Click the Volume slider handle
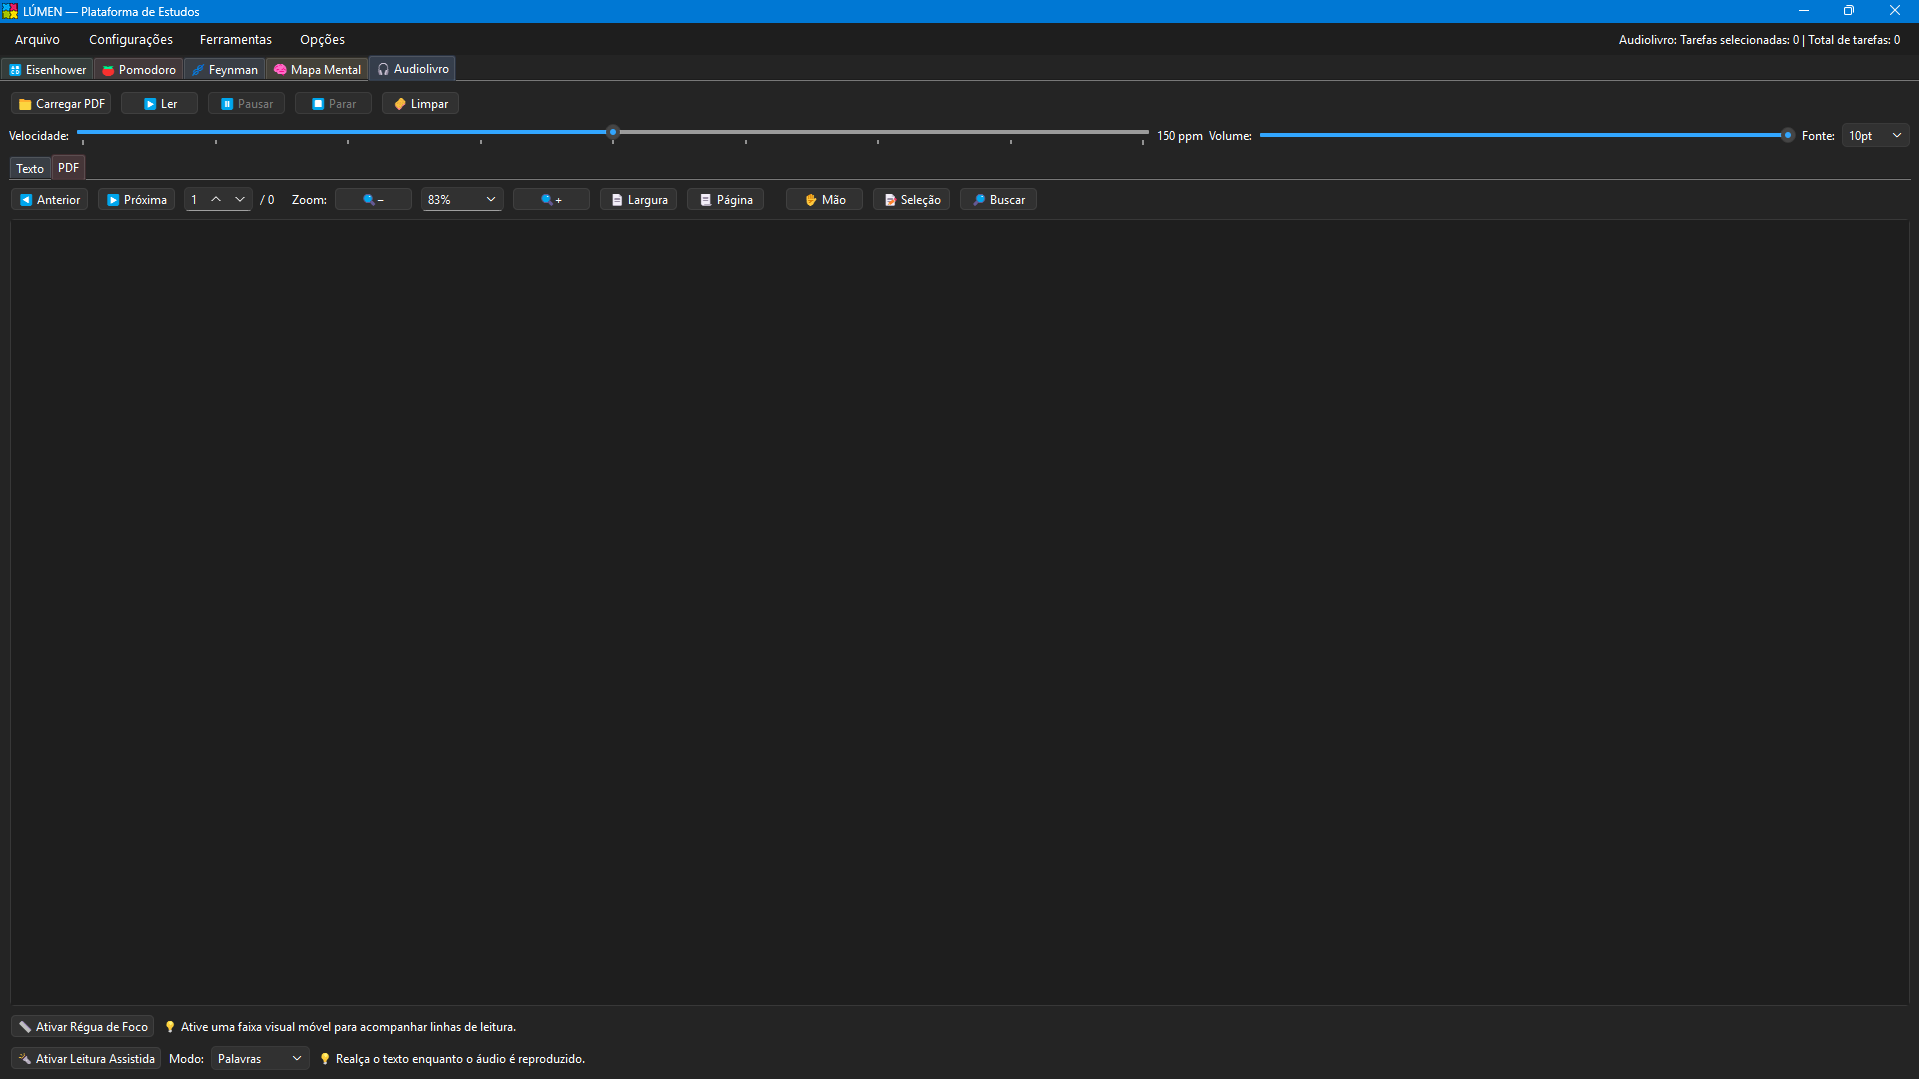Viewport: 1919px width, 1079px height. point(1787,135)
